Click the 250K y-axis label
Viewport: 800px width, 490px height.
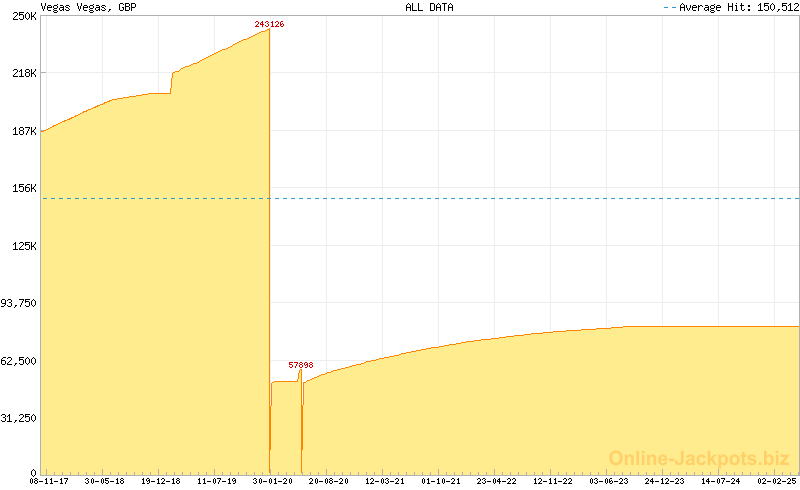(x=24, y=17)
